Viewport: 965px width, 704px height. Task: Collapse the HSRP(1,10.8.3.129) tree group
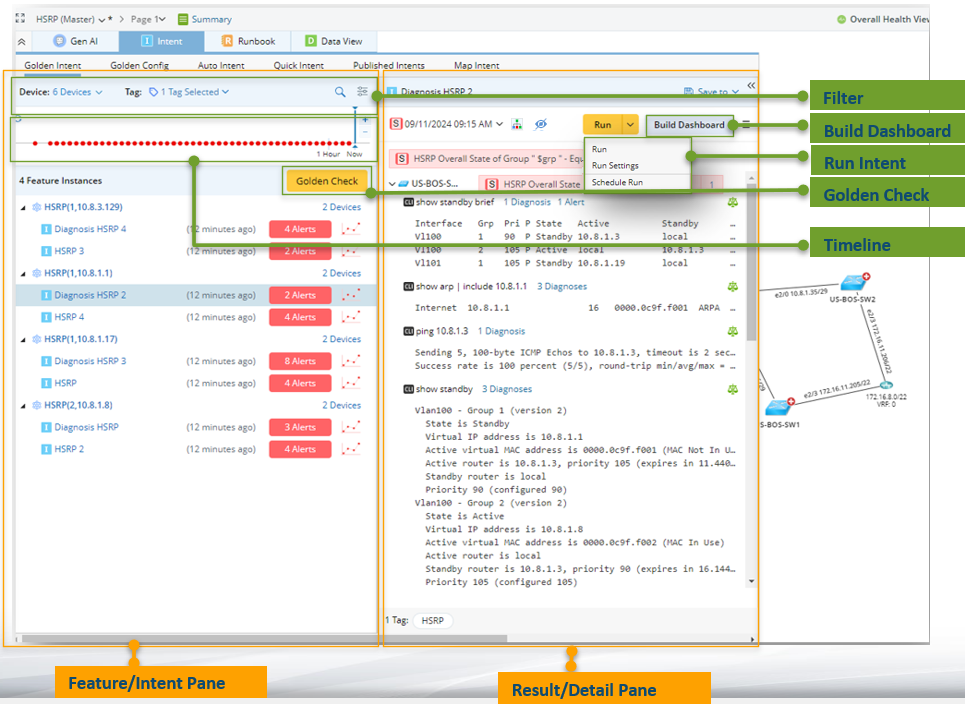tap(24, 208)
